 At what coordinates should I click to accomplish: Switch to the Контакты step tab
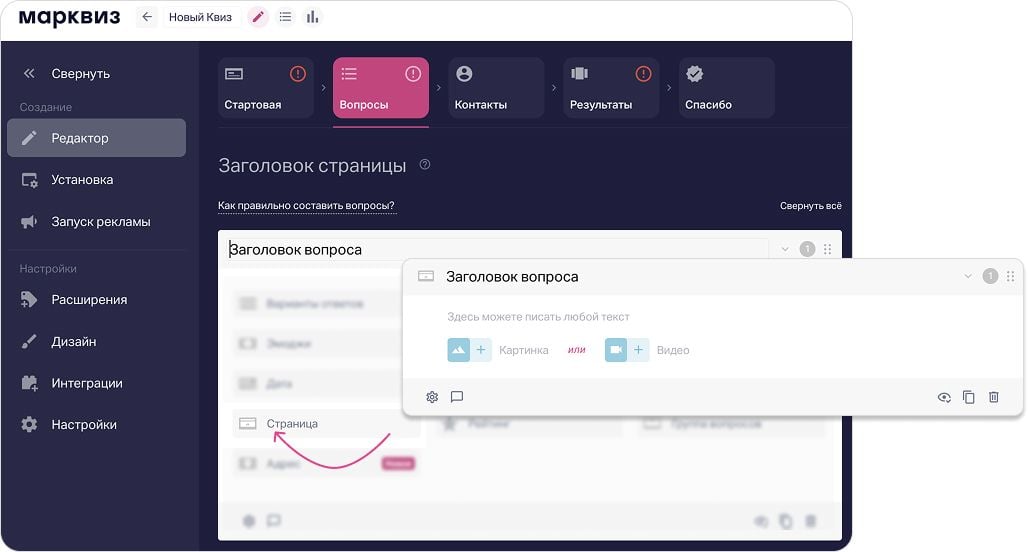click(496, 88)
